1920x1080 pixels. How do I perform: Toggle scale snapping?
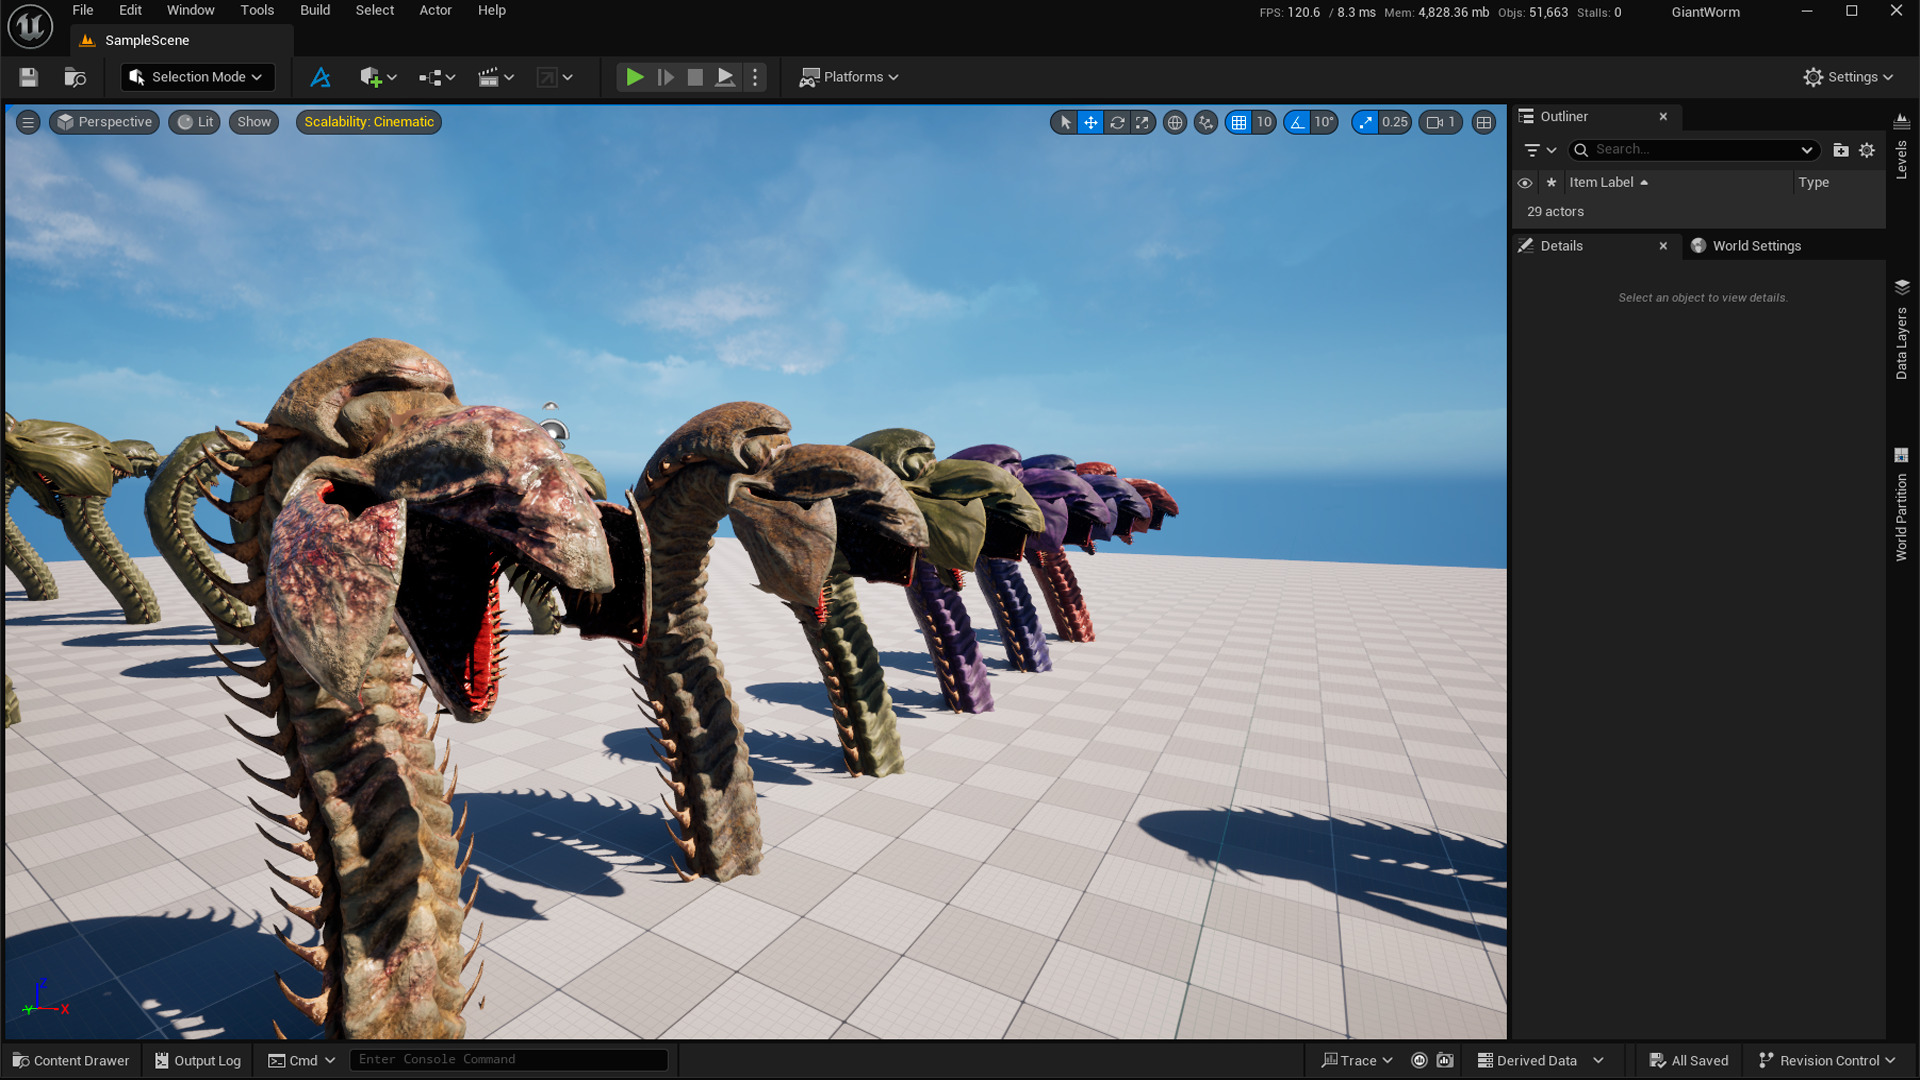1365,122
